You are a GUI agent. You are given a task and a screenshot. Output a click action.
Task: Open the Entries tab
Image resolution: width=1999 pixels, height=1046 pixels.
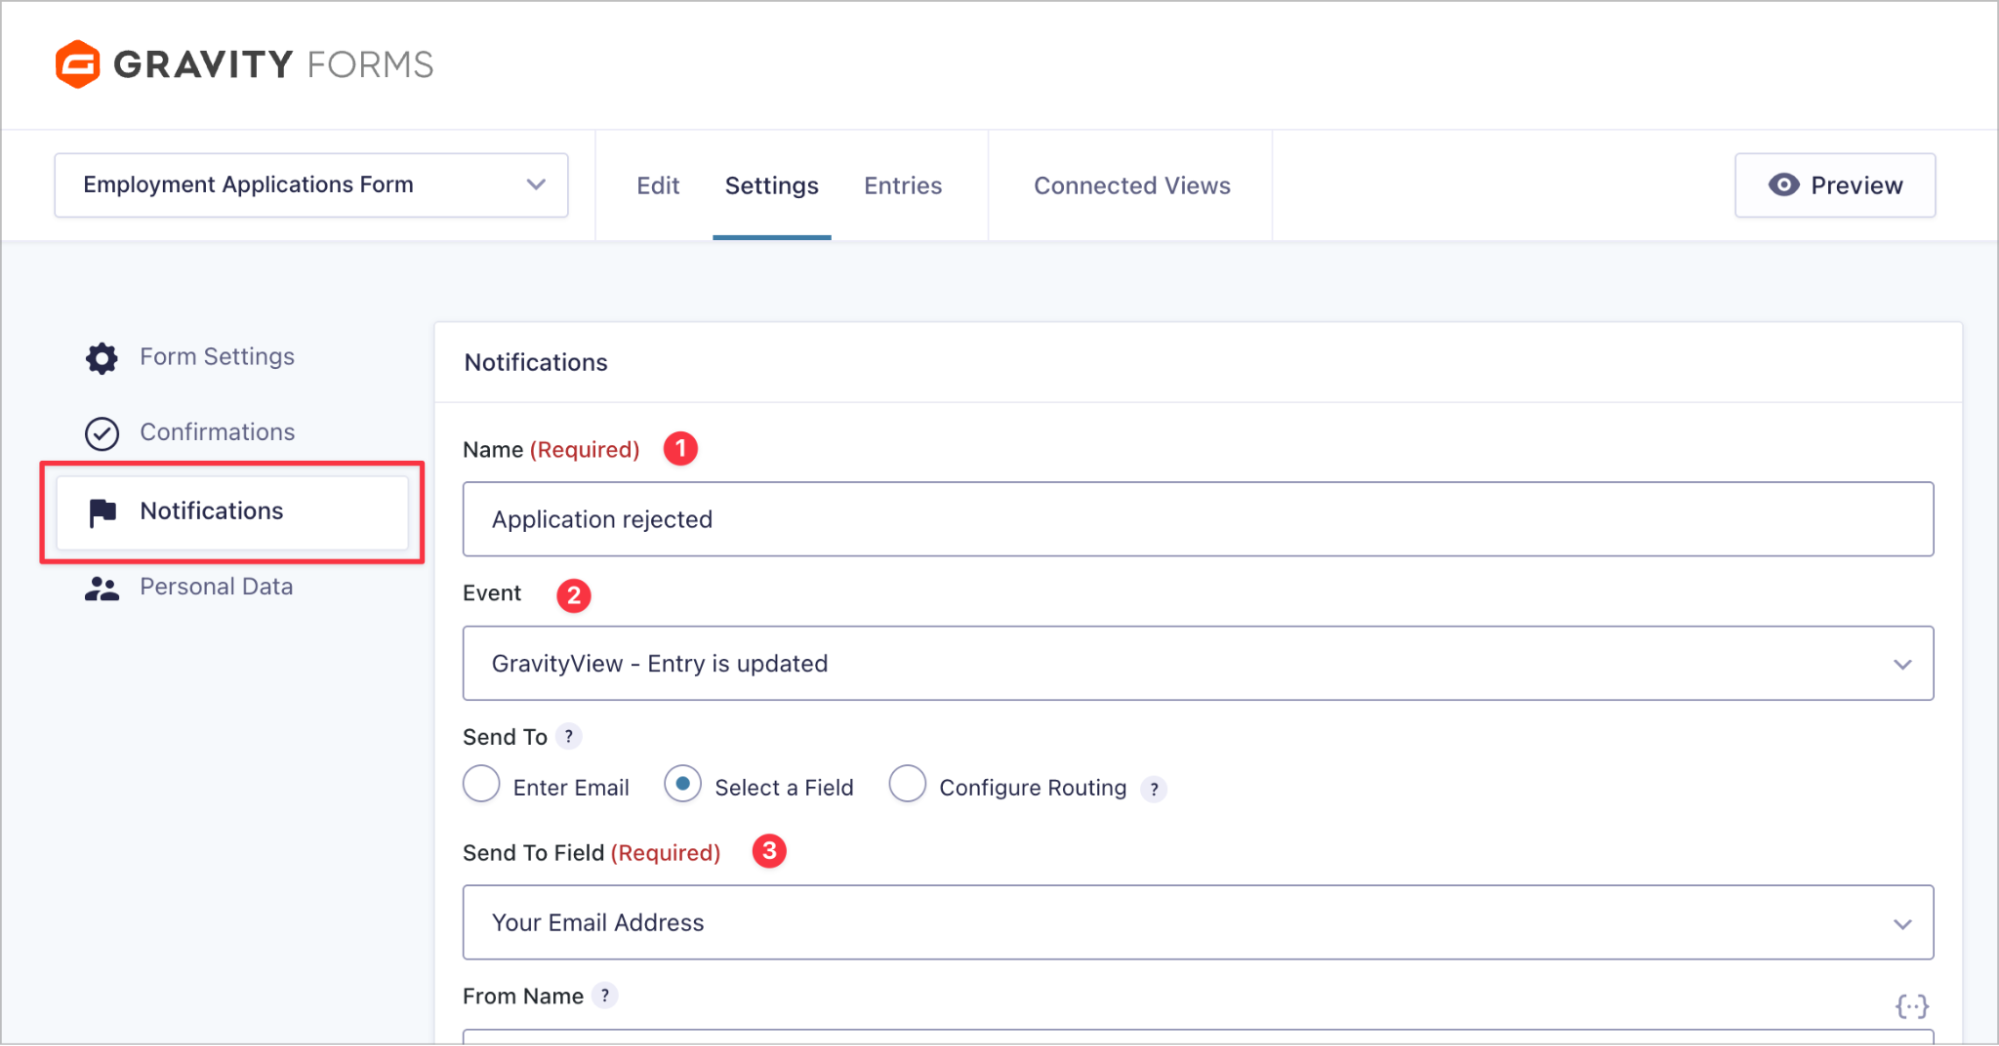[x=903, y=186]
